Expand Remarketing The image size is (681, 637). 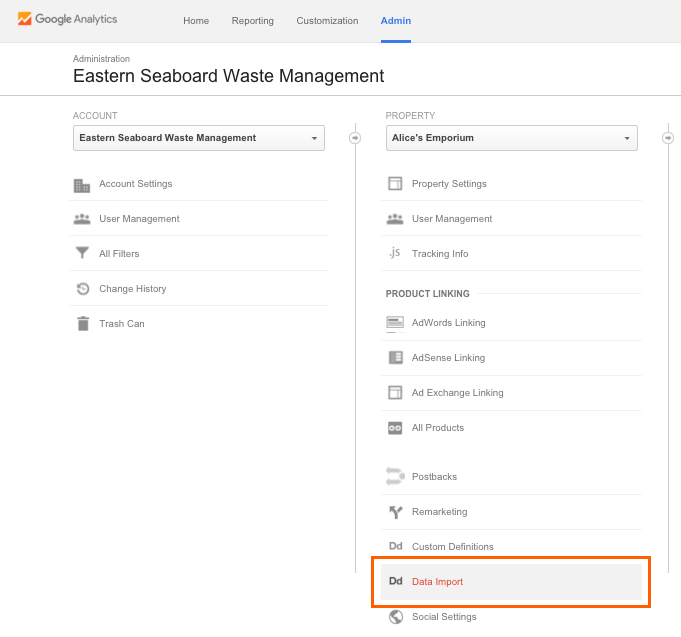point(440,512)
